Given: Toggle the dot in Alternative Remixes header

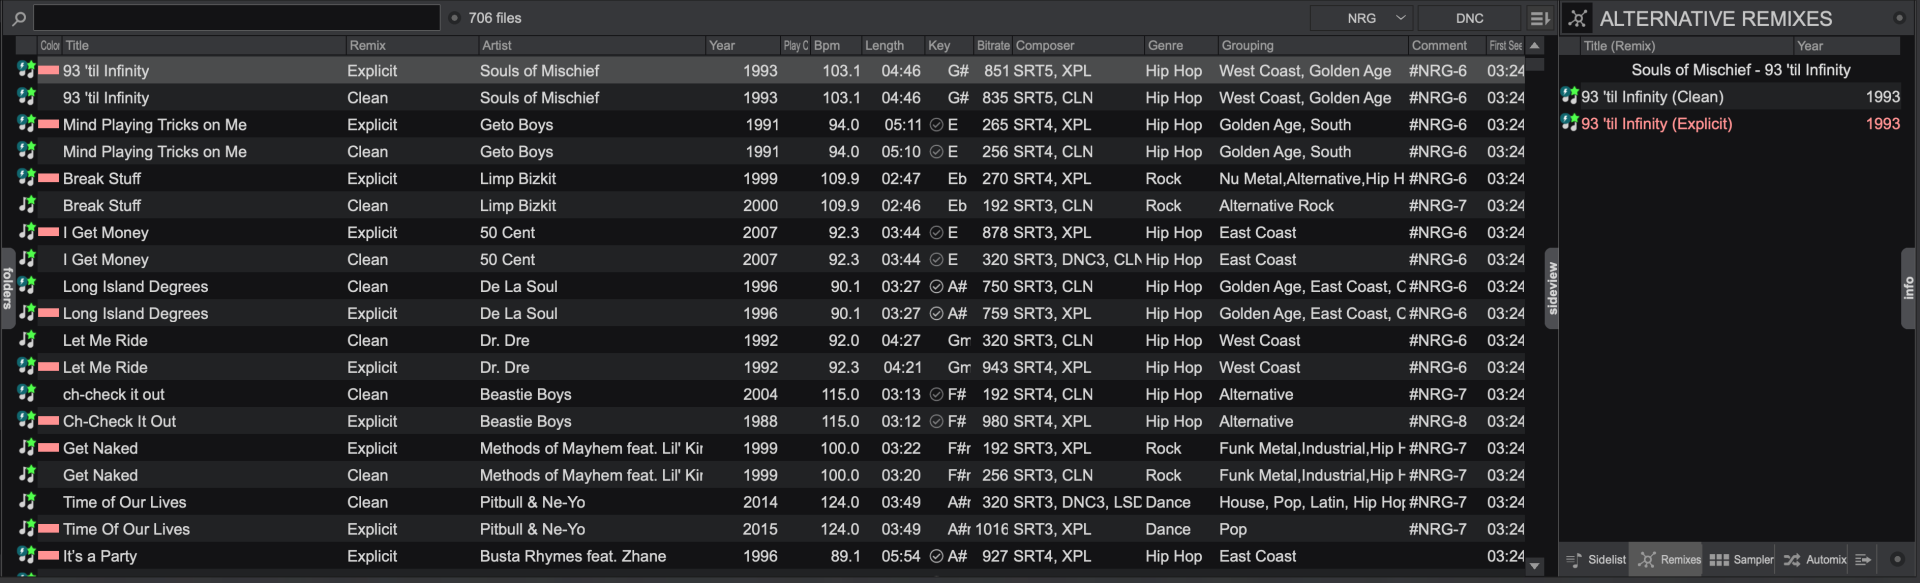Looking at the screenshot, I should click(1899, 18).
